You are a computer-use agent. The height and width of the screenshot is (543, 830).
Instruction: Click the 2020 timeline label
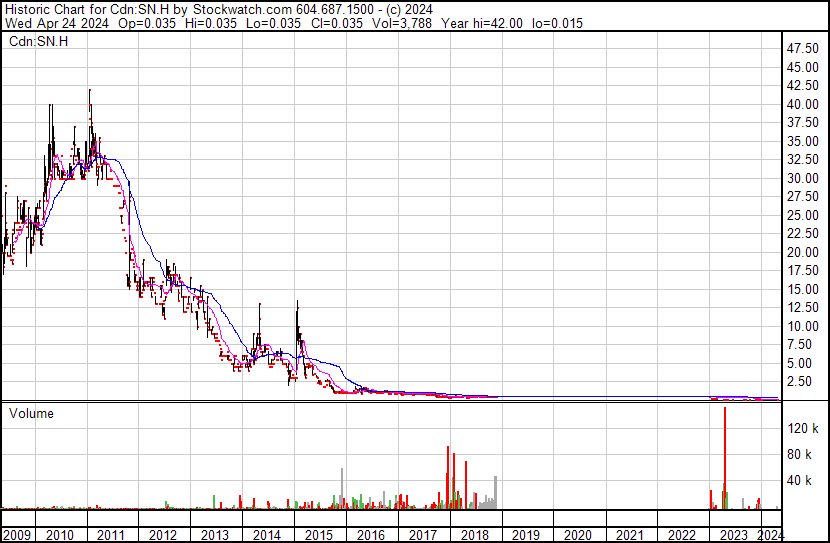[x=578, y=535]
